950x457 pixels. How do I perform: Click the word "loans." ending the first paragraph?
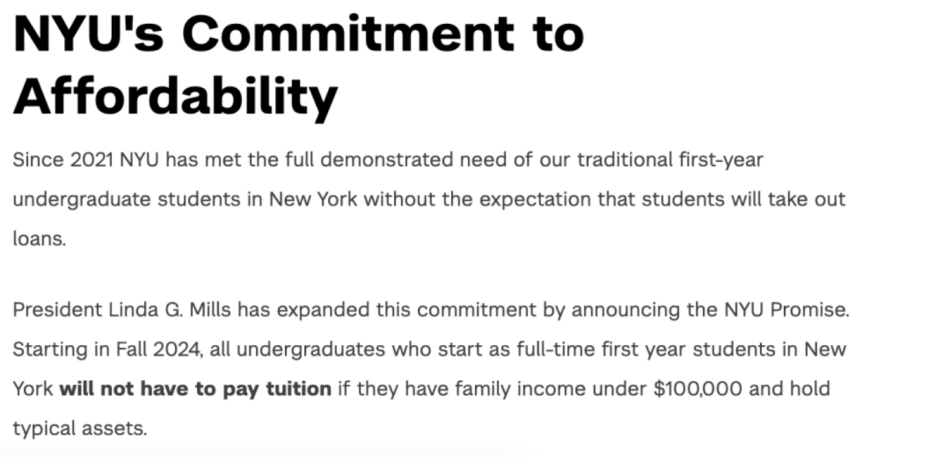point(38,239)
